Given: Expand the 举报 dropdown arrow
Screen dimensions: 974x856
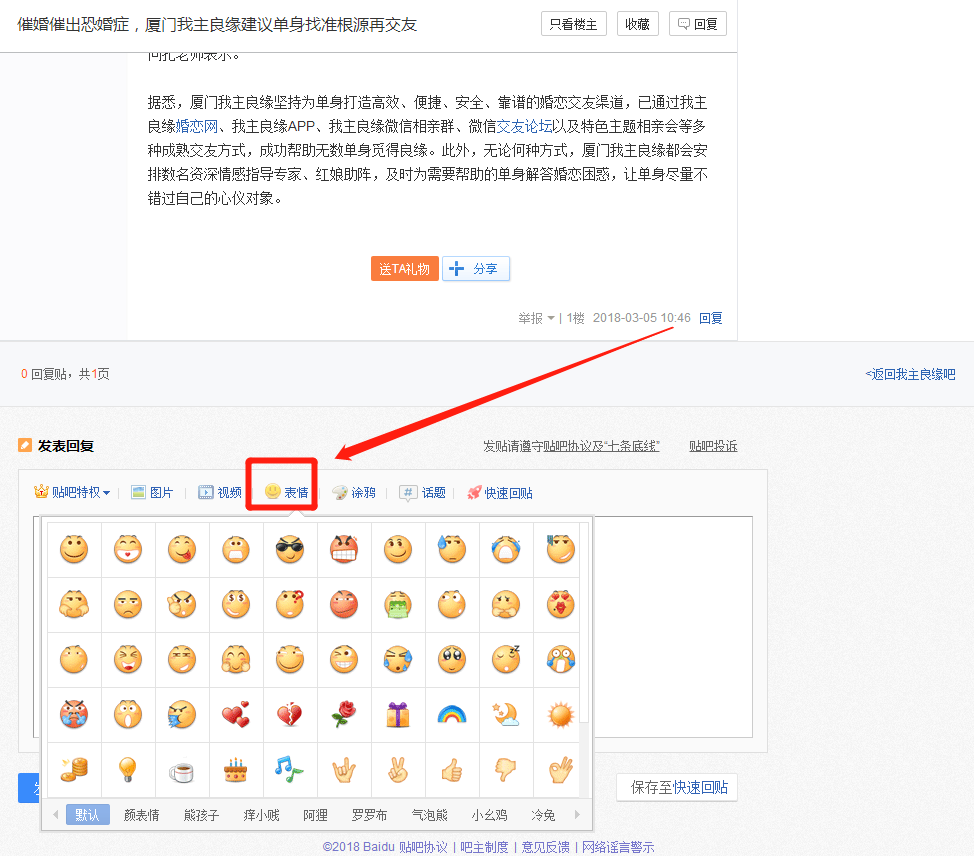Looking at the screenshot, I should (550, 318).
